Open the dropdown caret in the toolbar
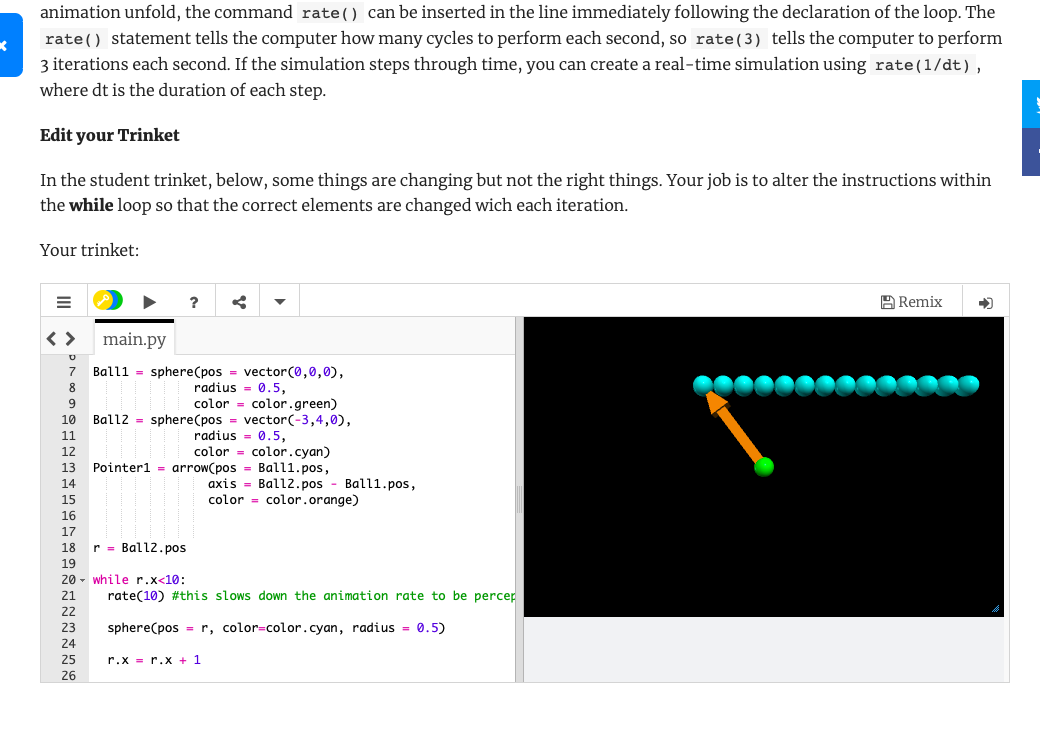Screen dimensions: 1040x750 [x=278, y=301]
